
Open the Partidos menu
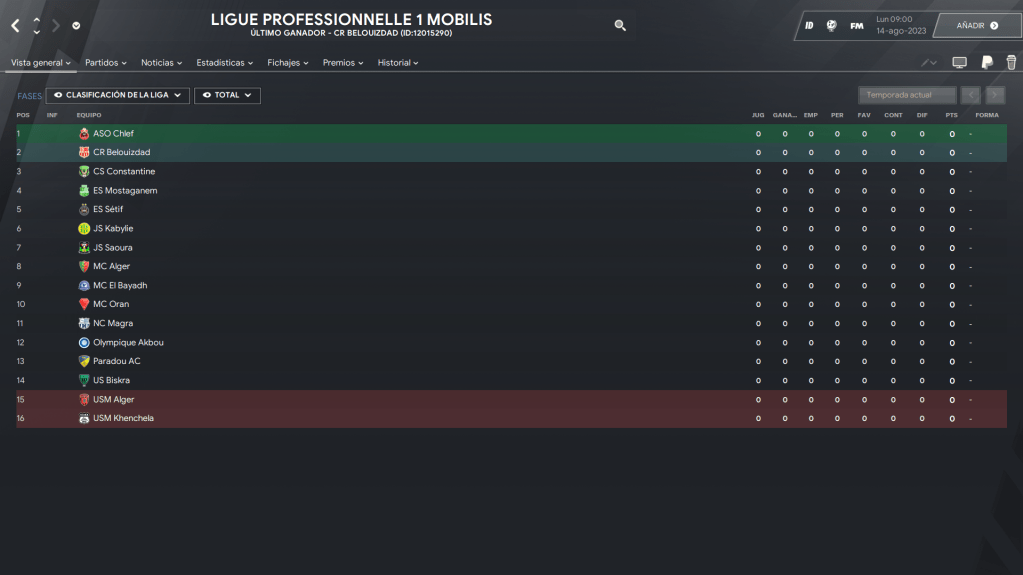105,63
